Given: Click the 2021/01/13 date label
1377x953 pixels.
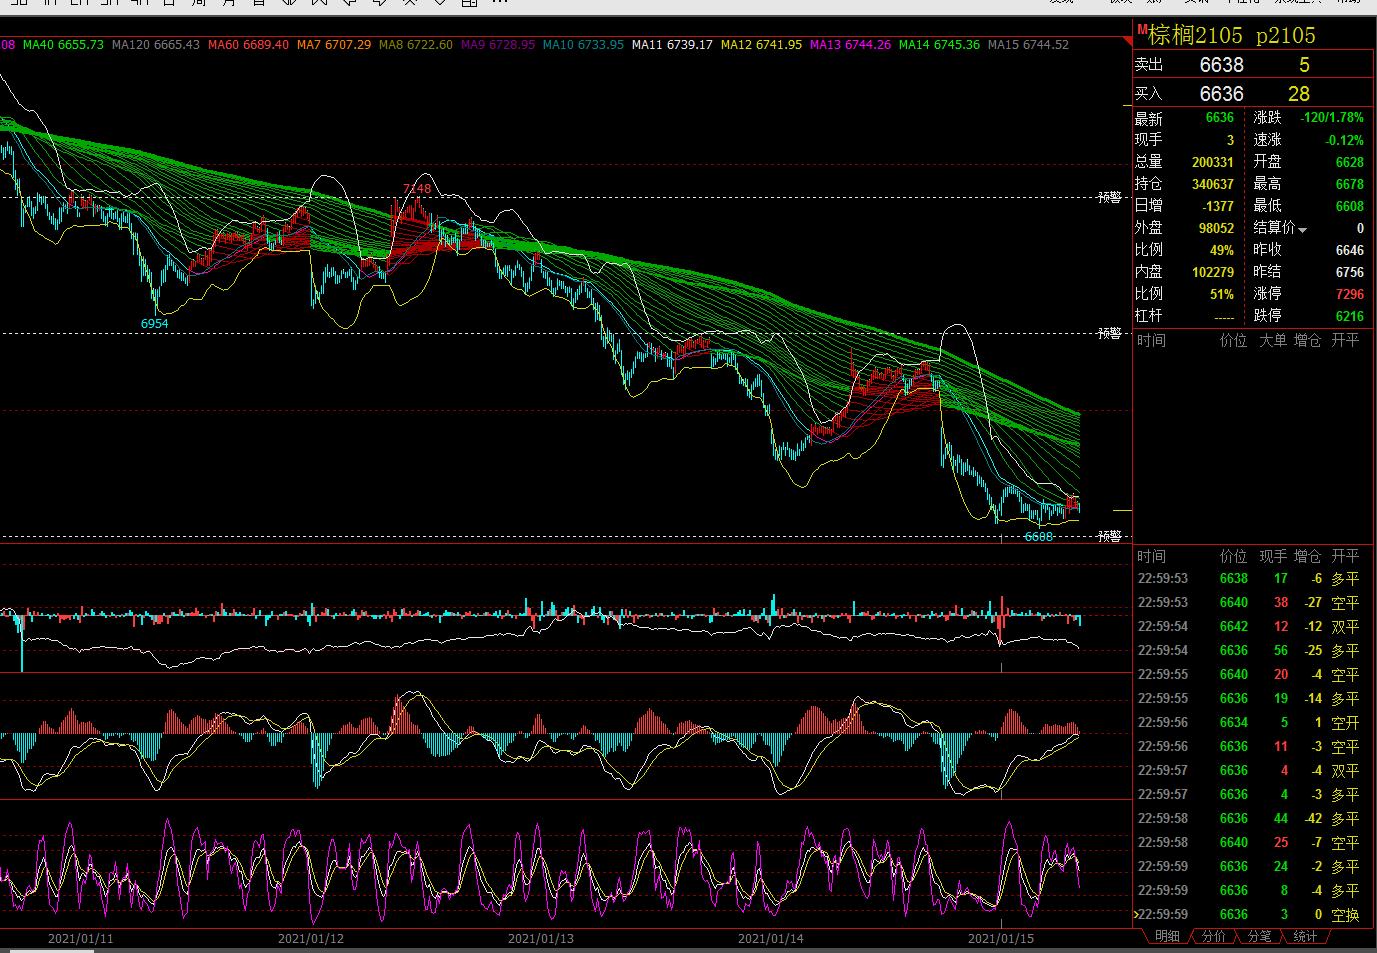Looking at the screenshot, I should [x=541, y=938].
